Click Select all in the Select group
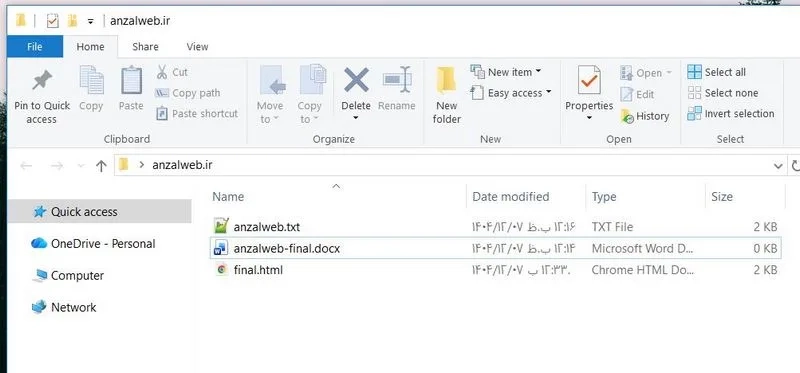Screen dimensions: 800x373 [716, 72]
